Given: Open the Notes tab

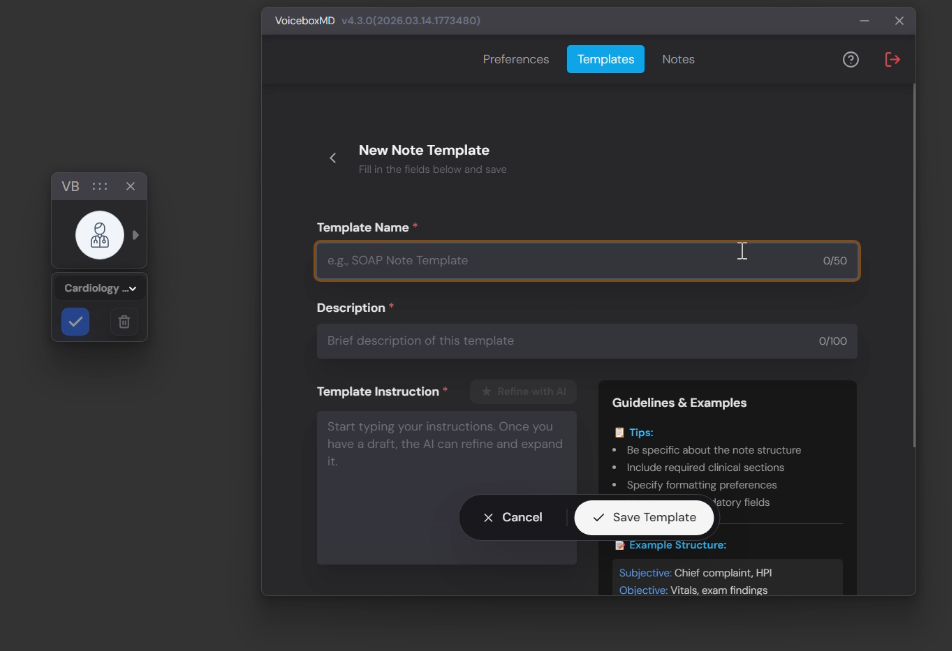Looking at the screenshot, I should pyautogui.click(x=678, y=59).
